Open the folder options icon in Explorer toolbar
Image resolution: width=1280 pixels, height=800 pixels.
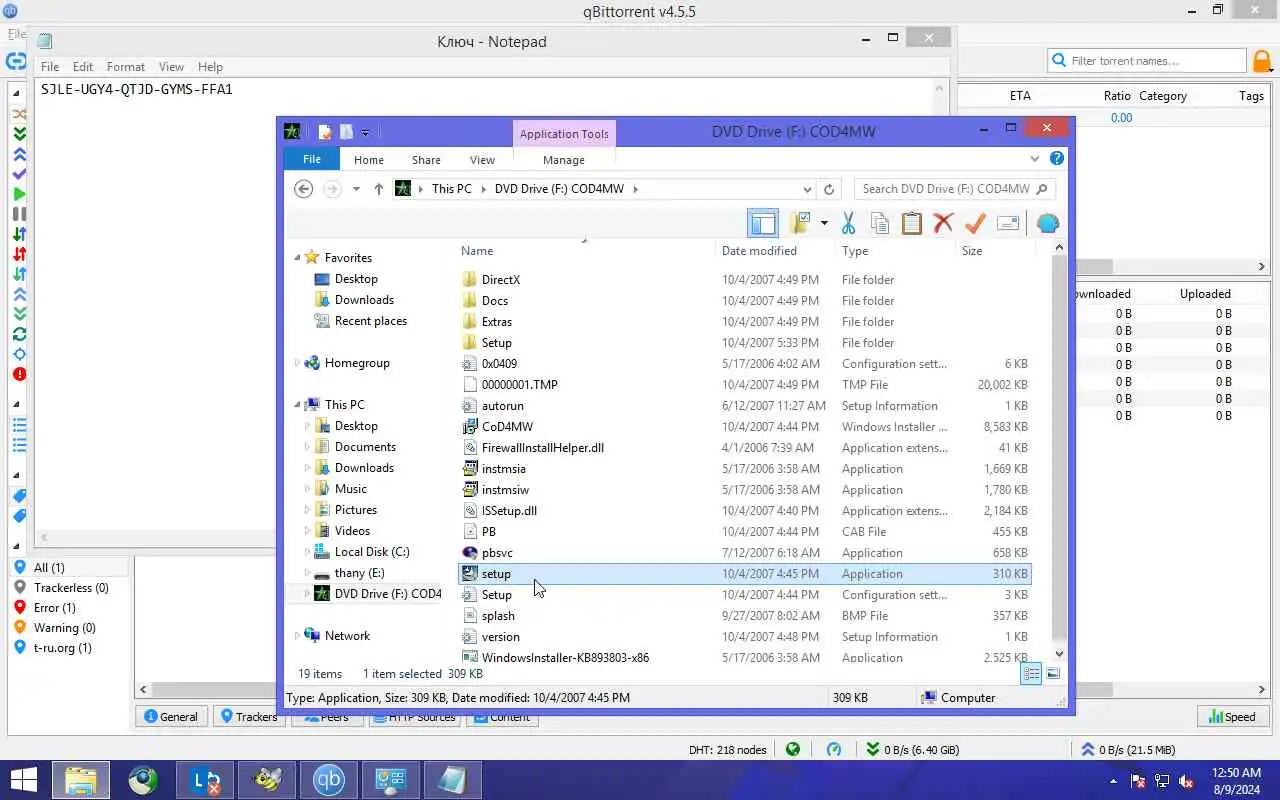pos(800,223)
